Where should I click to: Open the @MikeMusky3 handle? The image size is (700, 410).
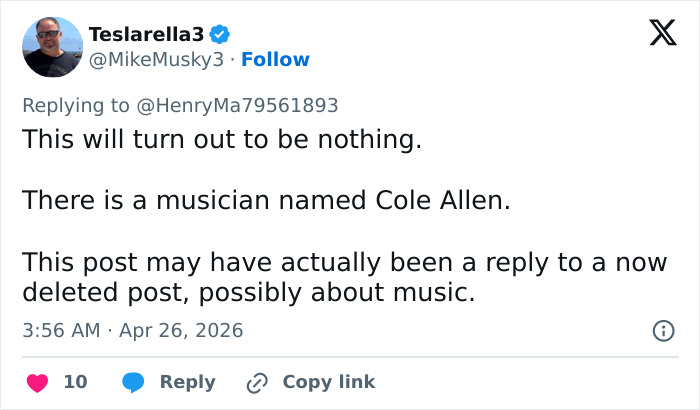[156, 60]
